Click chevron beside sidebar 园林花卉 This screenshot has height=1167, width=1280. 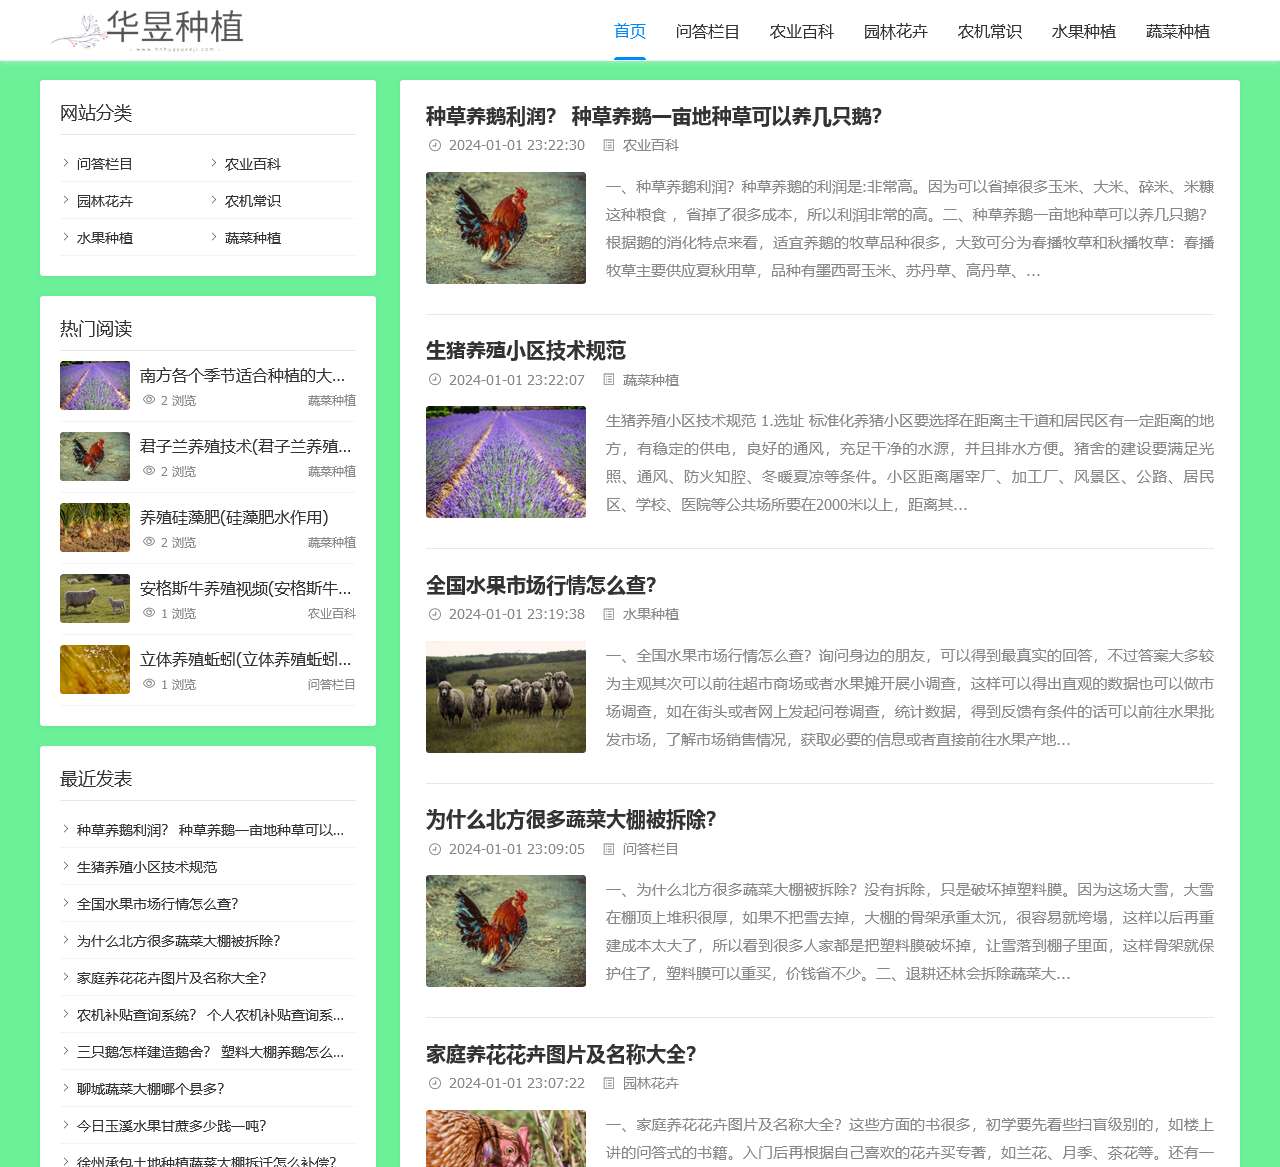(65, 200)
